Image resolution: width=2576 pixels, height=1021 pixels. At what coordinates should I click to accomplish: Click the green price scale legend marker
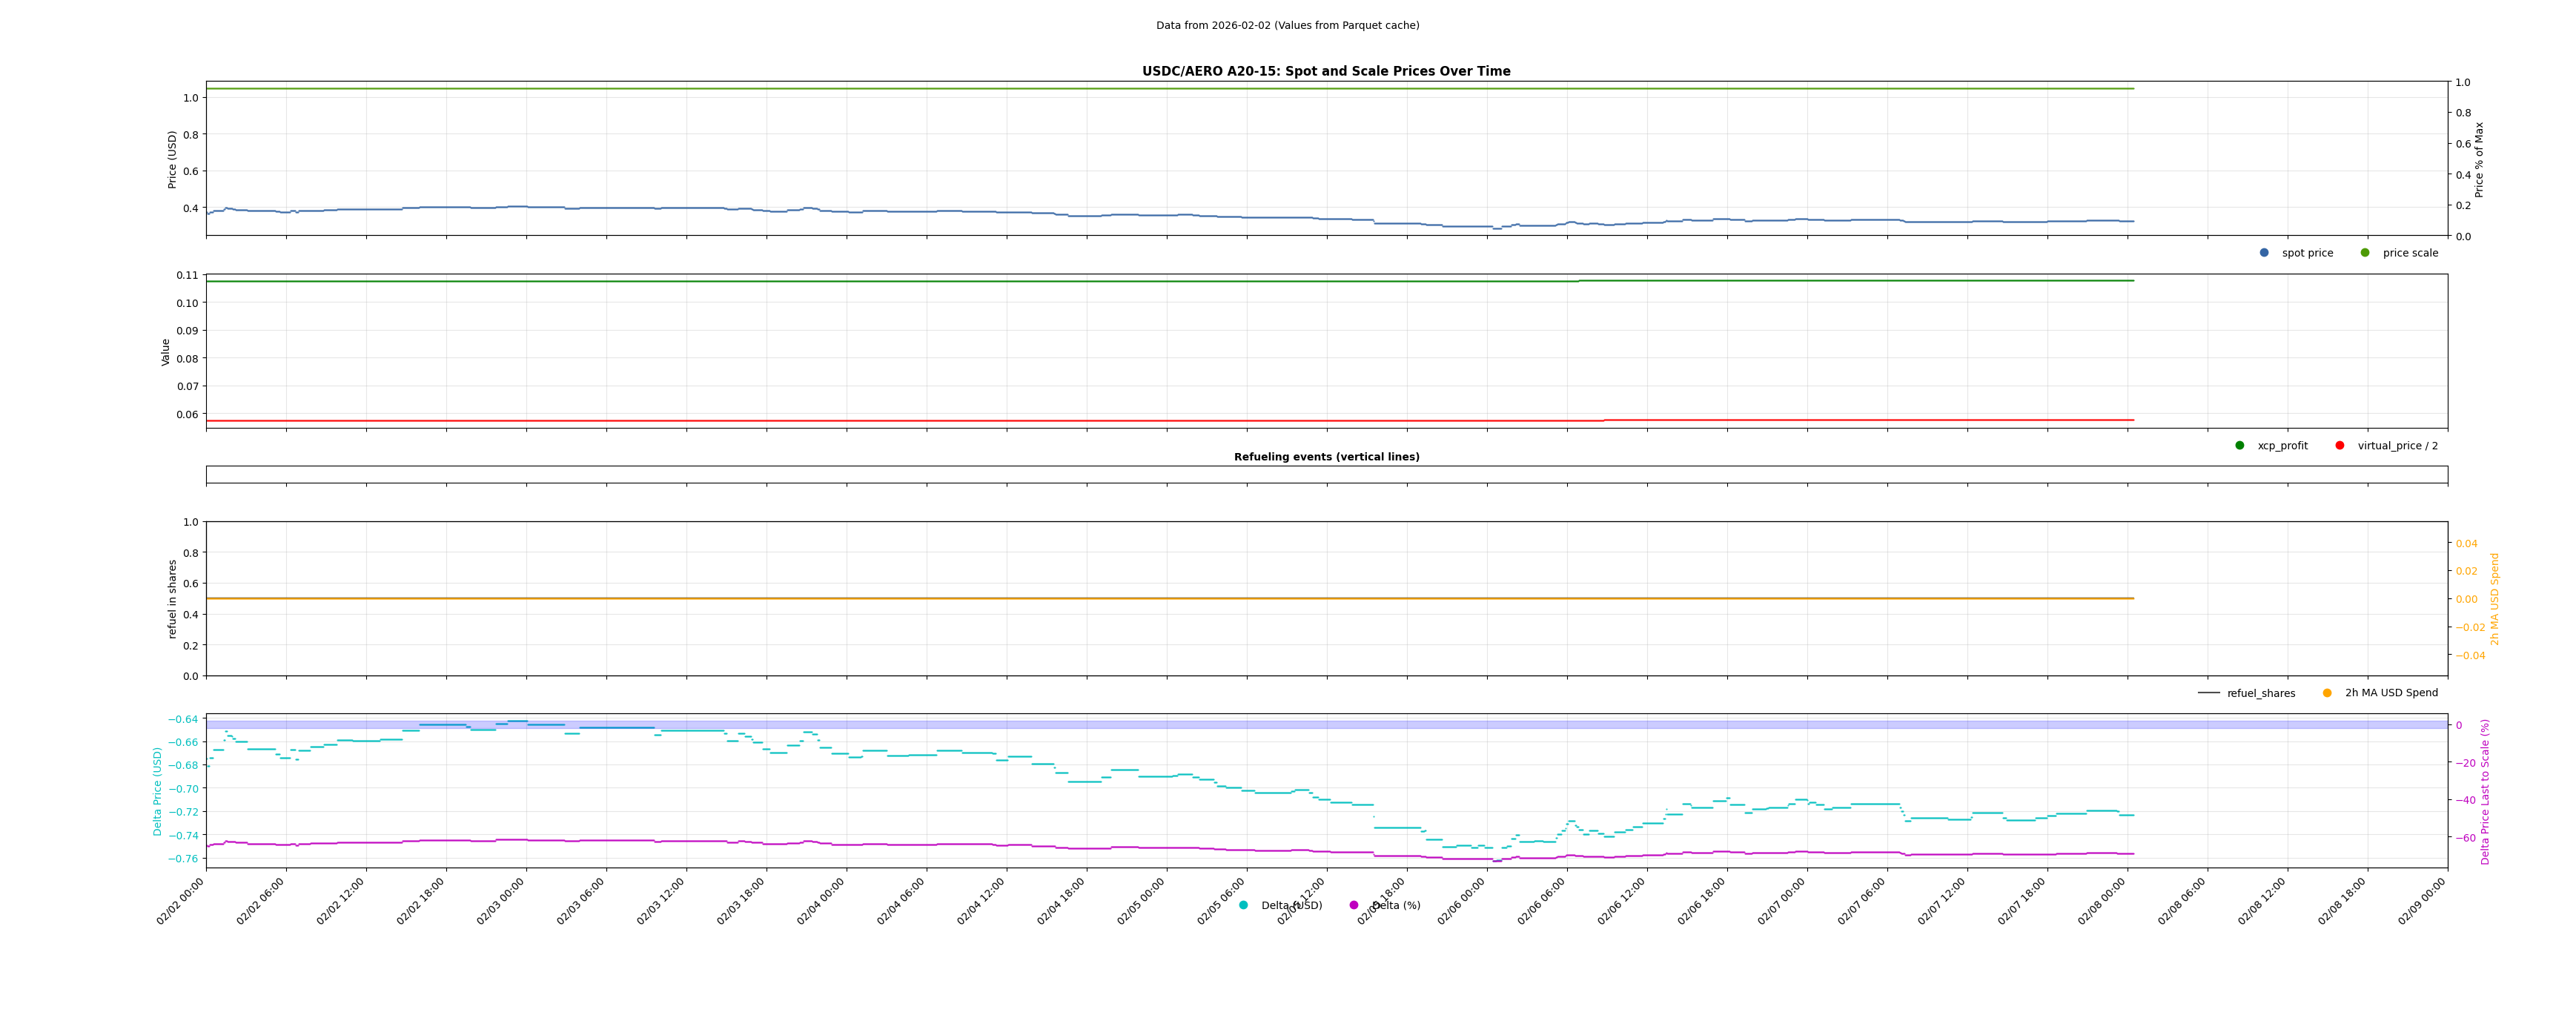(x=2365, y=253)
